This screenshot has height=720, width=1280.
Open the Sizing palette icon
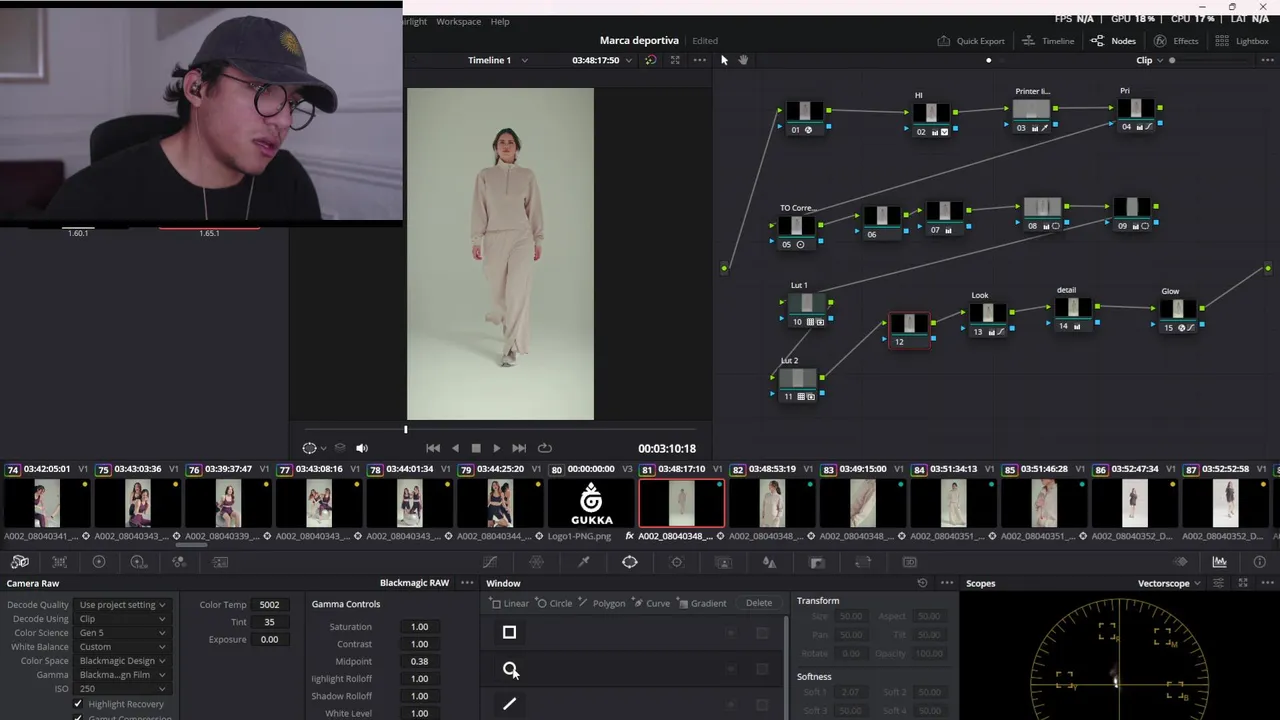click(x=863, y=562)
